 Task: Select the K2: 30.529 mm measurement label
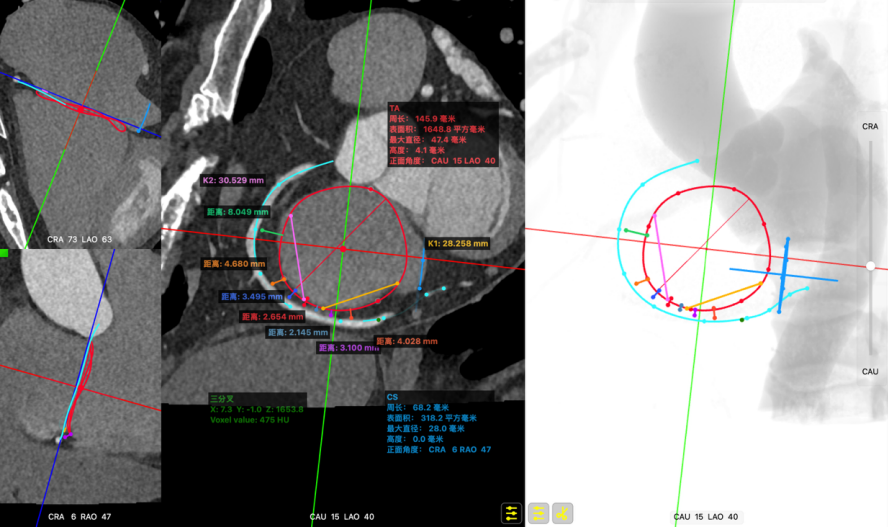point(236,181)
